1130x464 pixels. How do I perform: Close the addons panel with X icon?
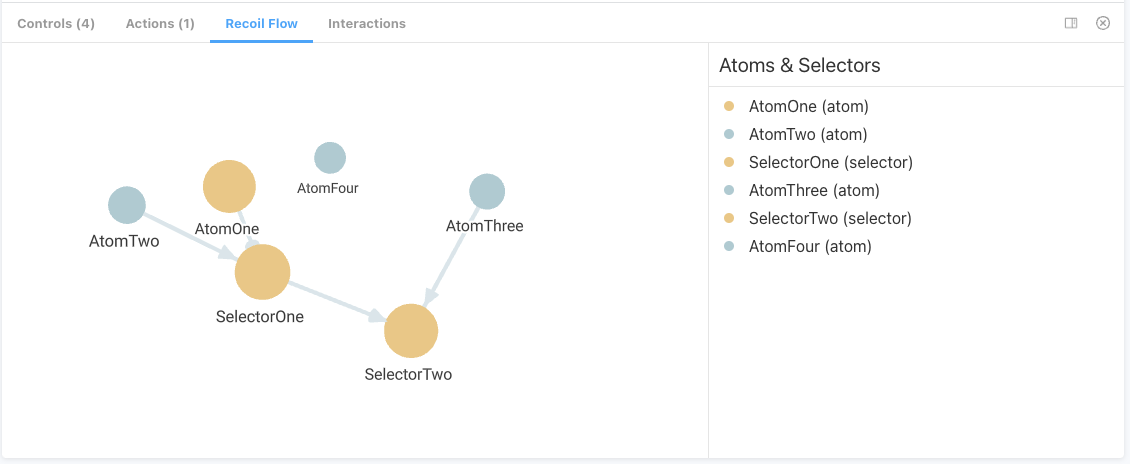(x=1103, y=23)
